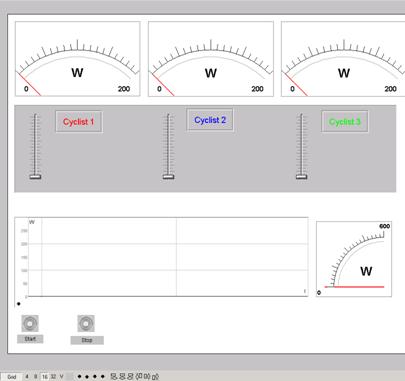Click the third wattmeter gauge above Cyclist 3
This screenshot has width=405, height=381.
click(x=343, y=59)
